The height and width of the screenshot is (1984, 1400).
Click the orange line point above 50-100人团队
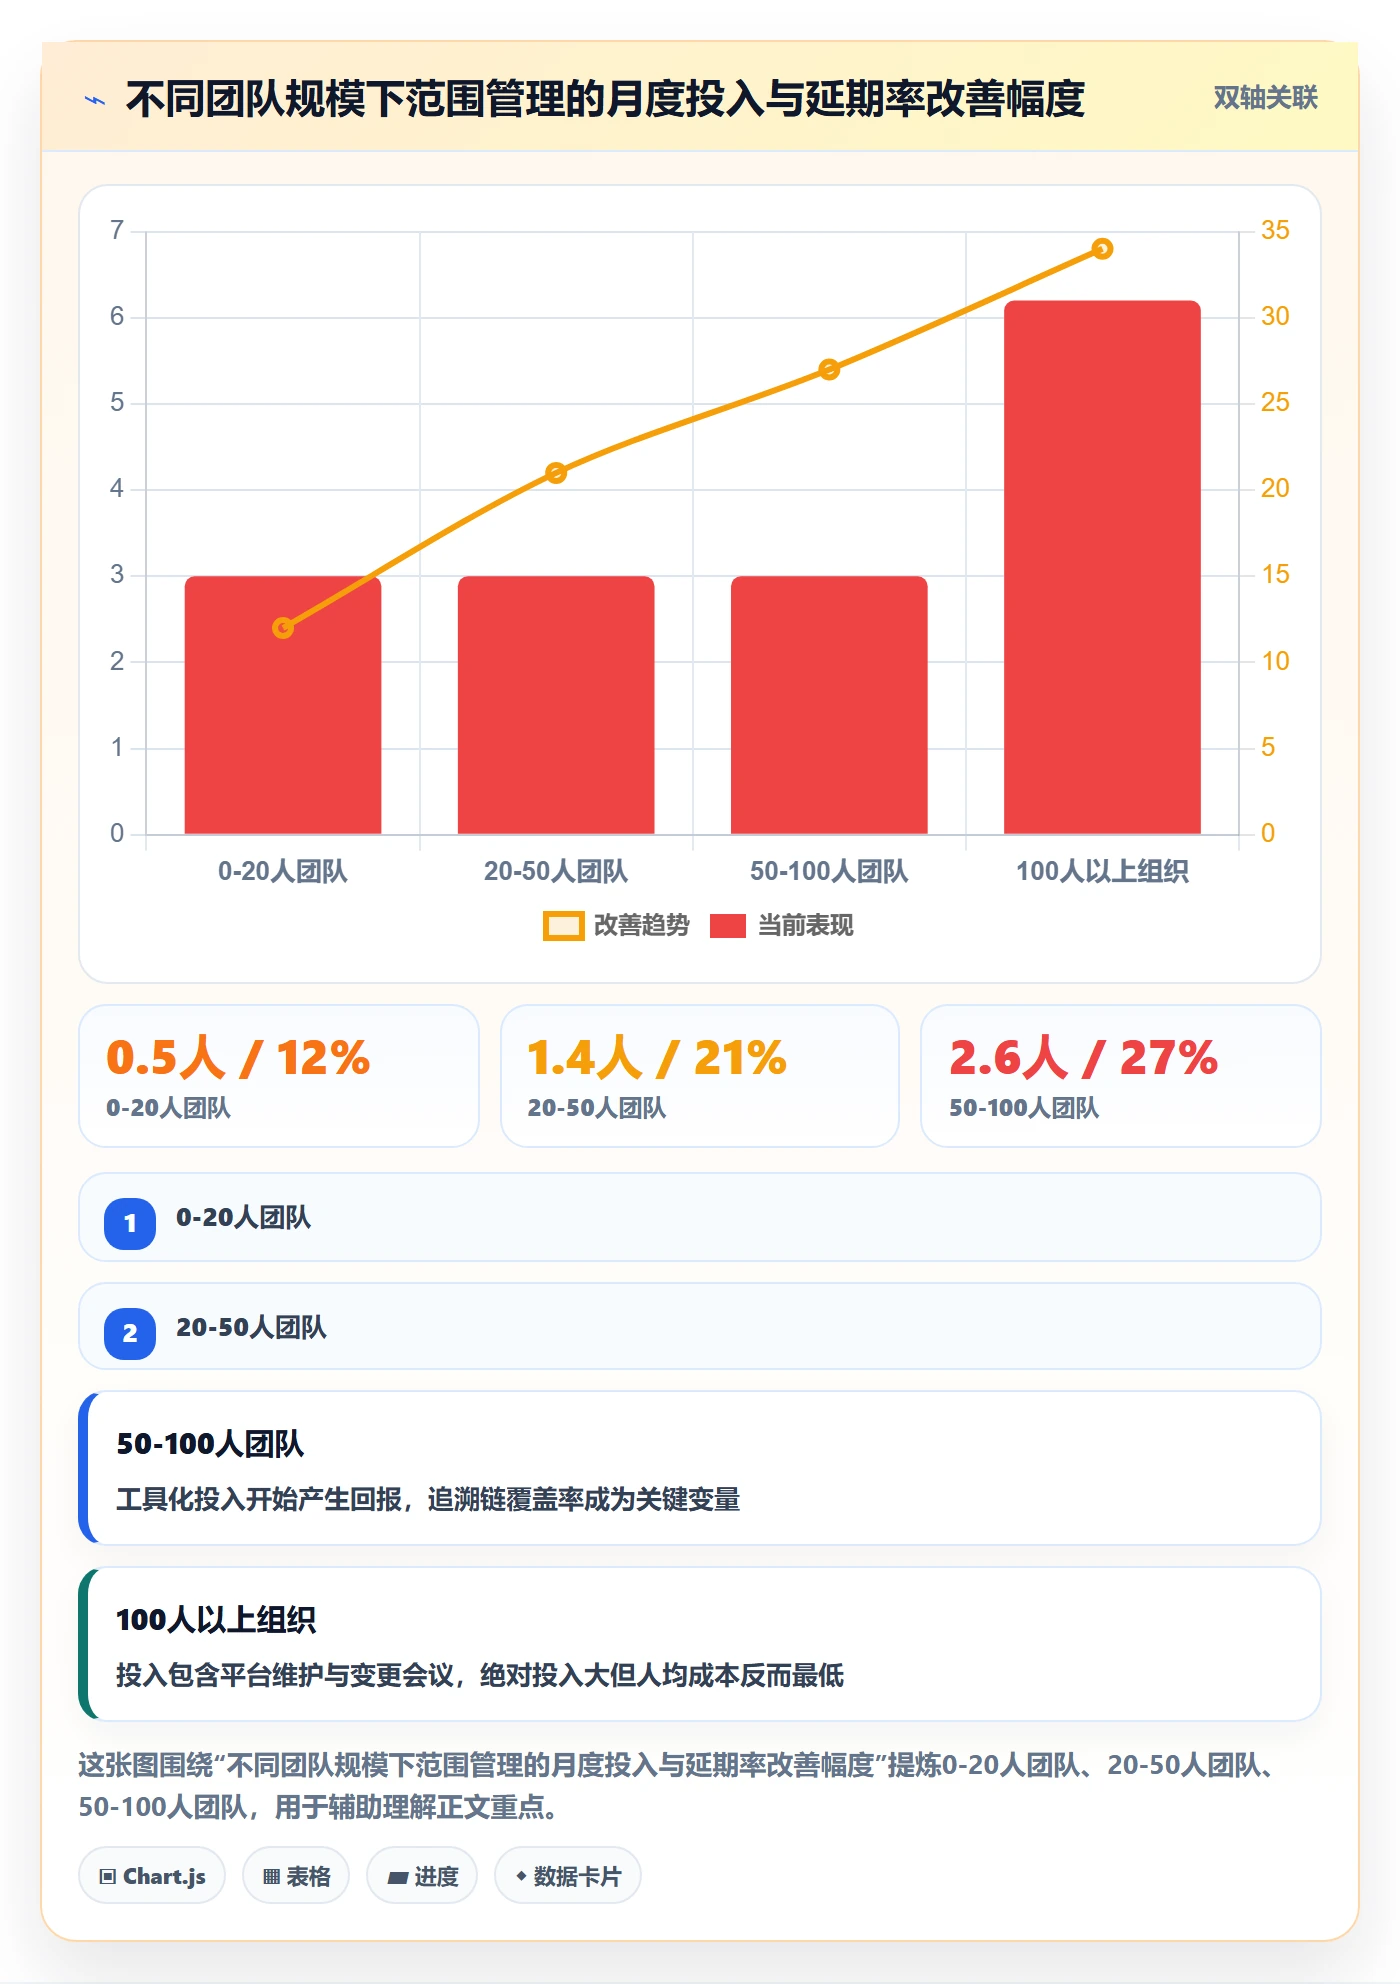click(x=829, y=370)
